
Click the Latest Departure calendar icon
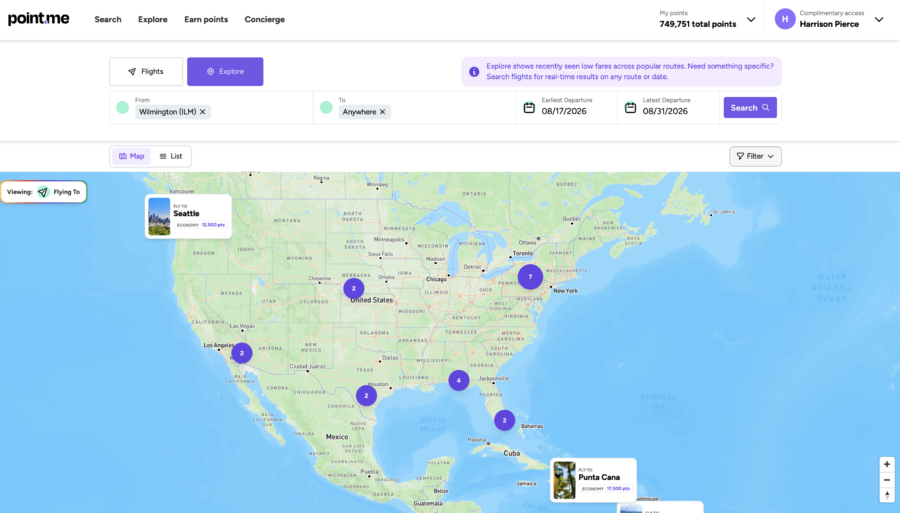tap(630, 108)
